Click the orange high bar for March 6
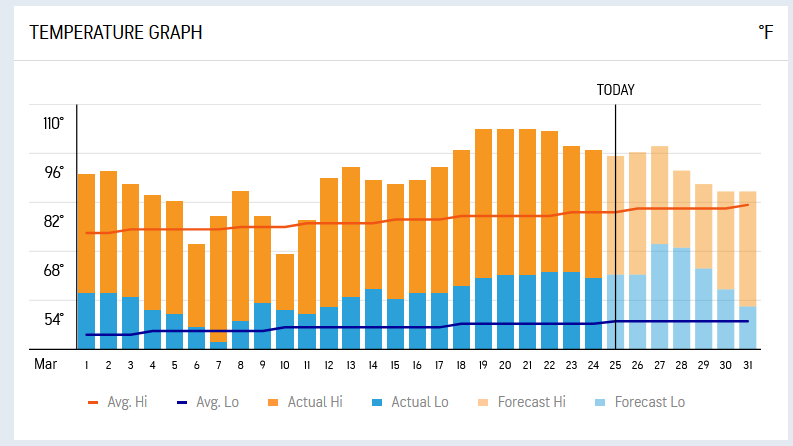Viewport: 793px width, 446px height. click(197, 286)
